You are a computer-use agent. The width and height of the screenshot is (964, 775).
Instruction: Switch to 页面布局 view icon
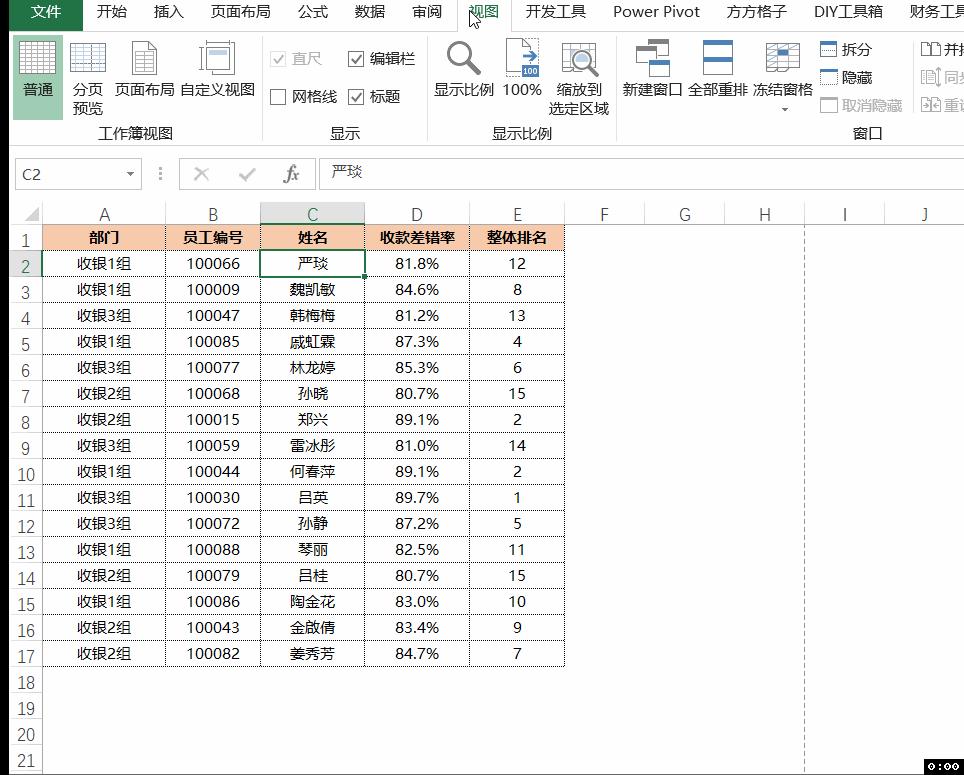tap(144, 69)
